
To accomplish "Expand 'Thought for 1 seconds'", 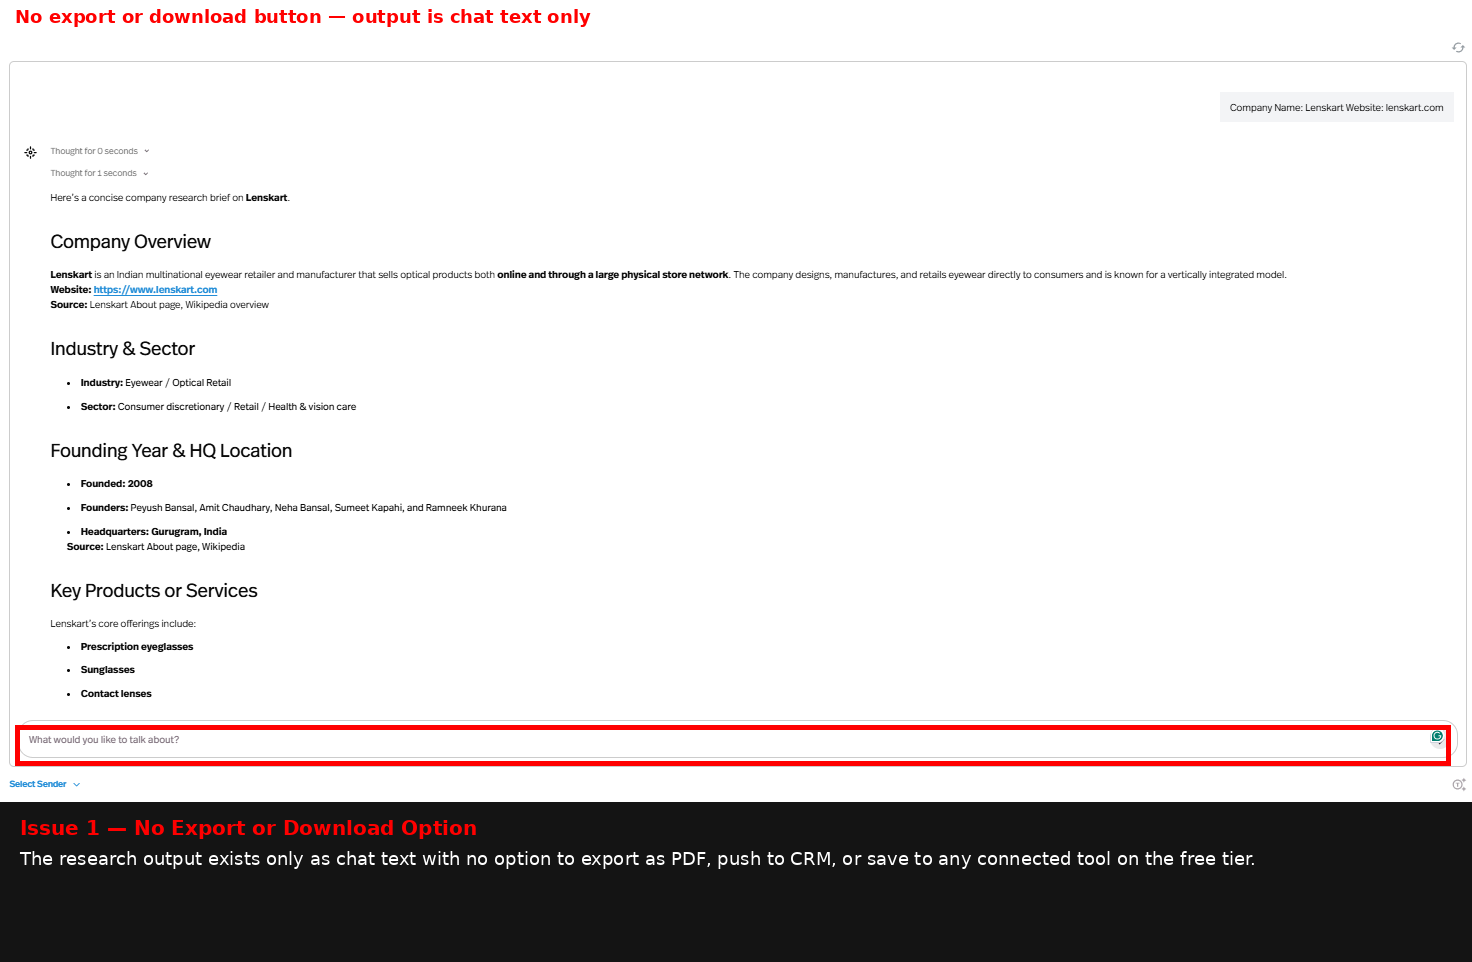I will tap(99, 173).
